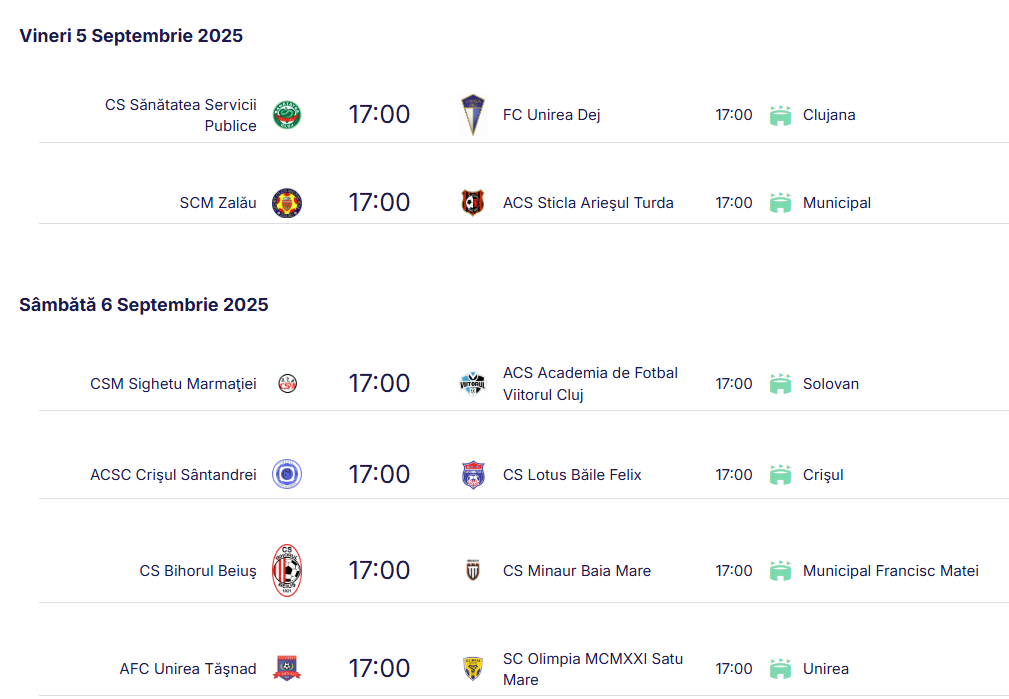The image size is (1009, 699).
Task: Click AFC Unirea Tășnad team crest
Action: 287,669
